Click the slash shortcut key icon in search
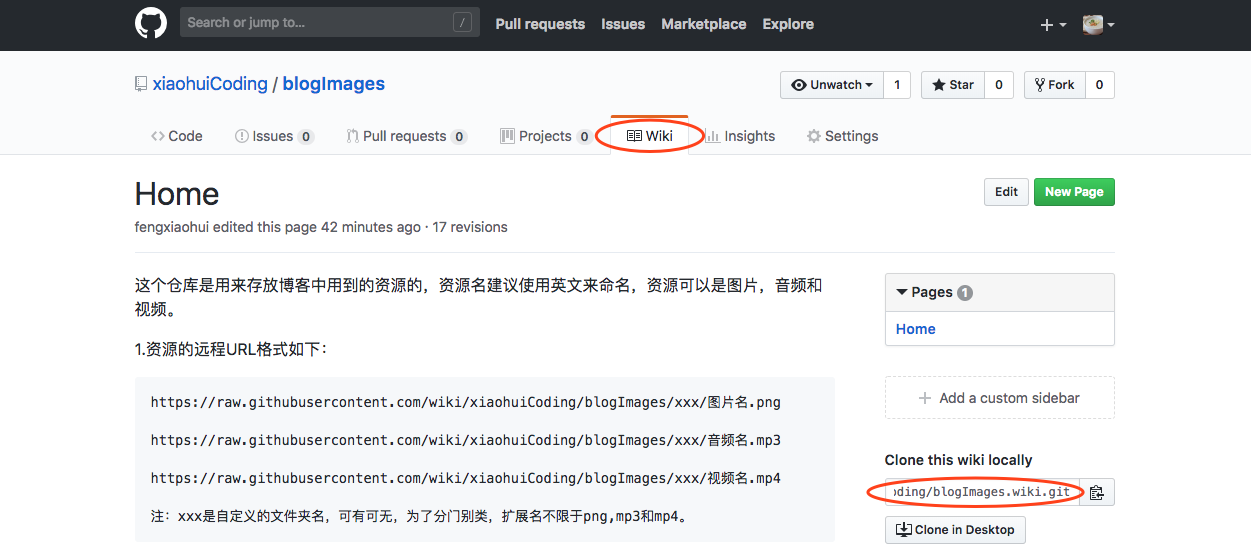1251x550 pixels. [x=461, y=22]
